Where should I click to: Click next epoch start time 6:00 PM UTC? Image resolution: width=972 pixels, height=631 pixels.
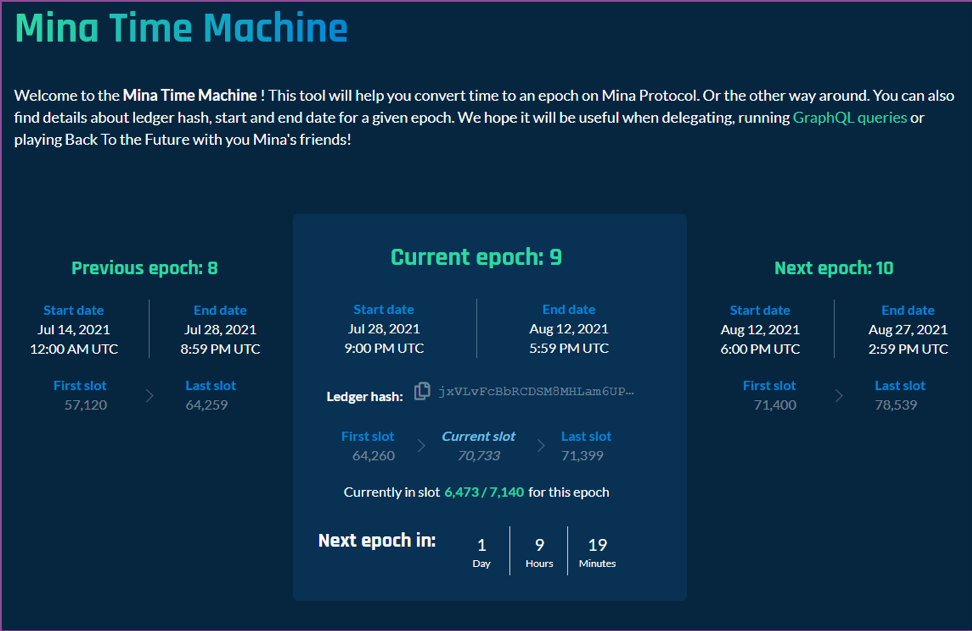[760, 349]
